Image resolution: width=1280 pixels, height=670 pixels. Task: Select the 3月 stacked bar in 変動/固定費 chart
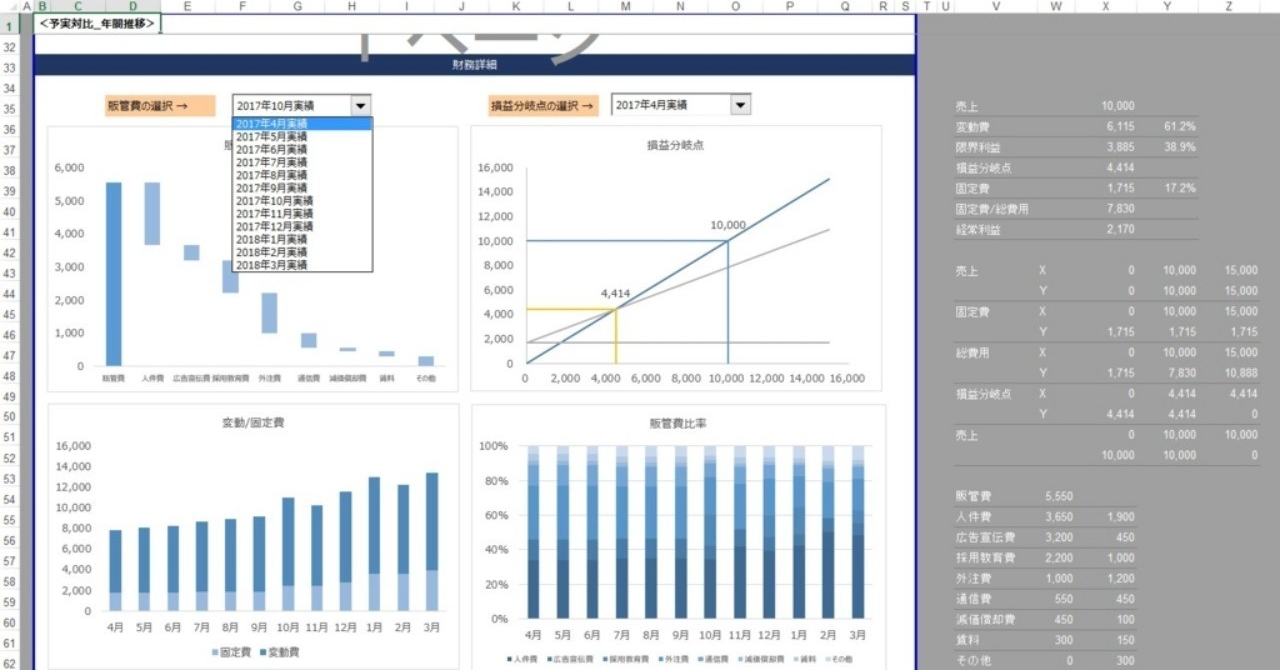[x=432, y=542]
